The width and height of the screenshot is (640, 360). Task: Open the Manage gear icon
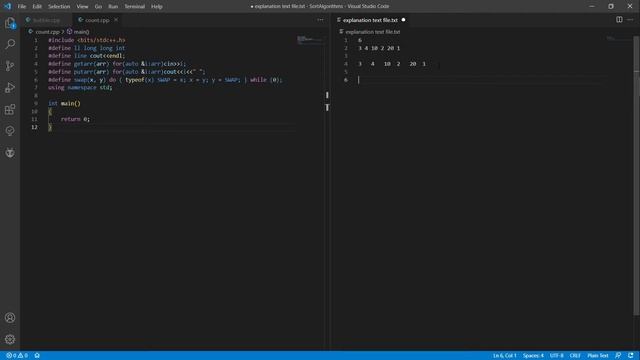(10, 339)
